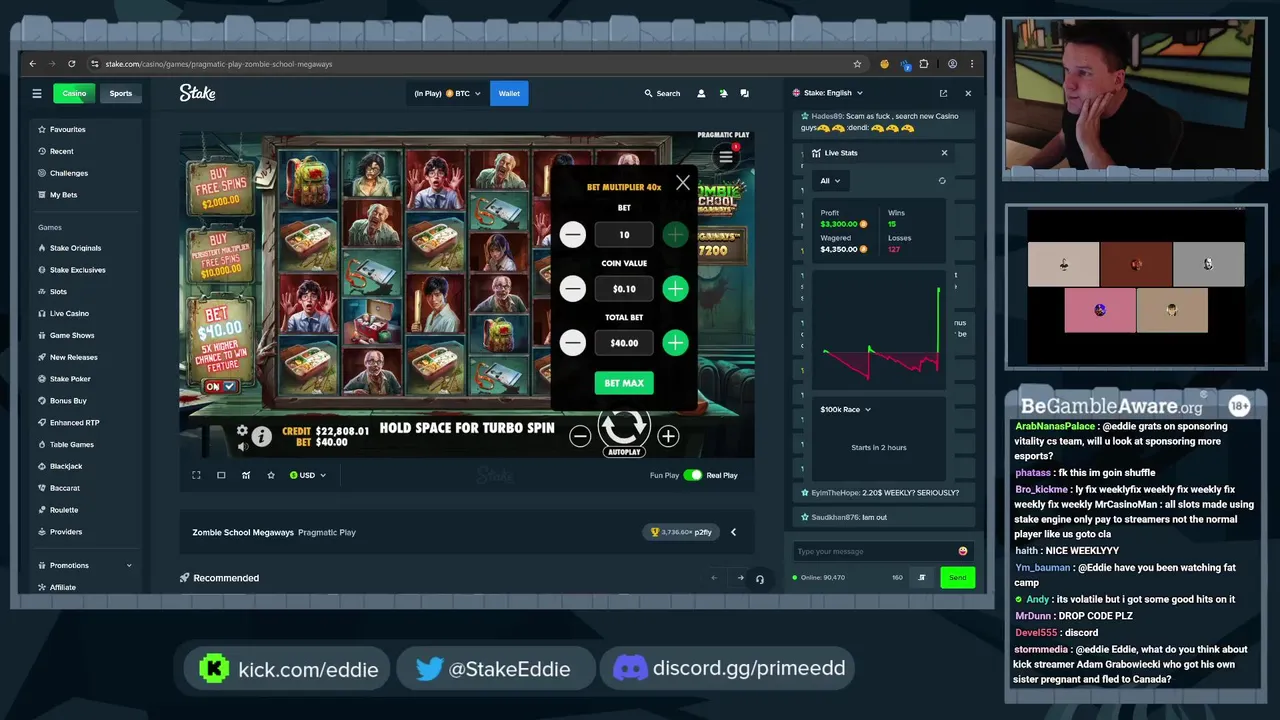Open the USD currency dropdown
1280x720 pixels.
click(x=308, y=475)
